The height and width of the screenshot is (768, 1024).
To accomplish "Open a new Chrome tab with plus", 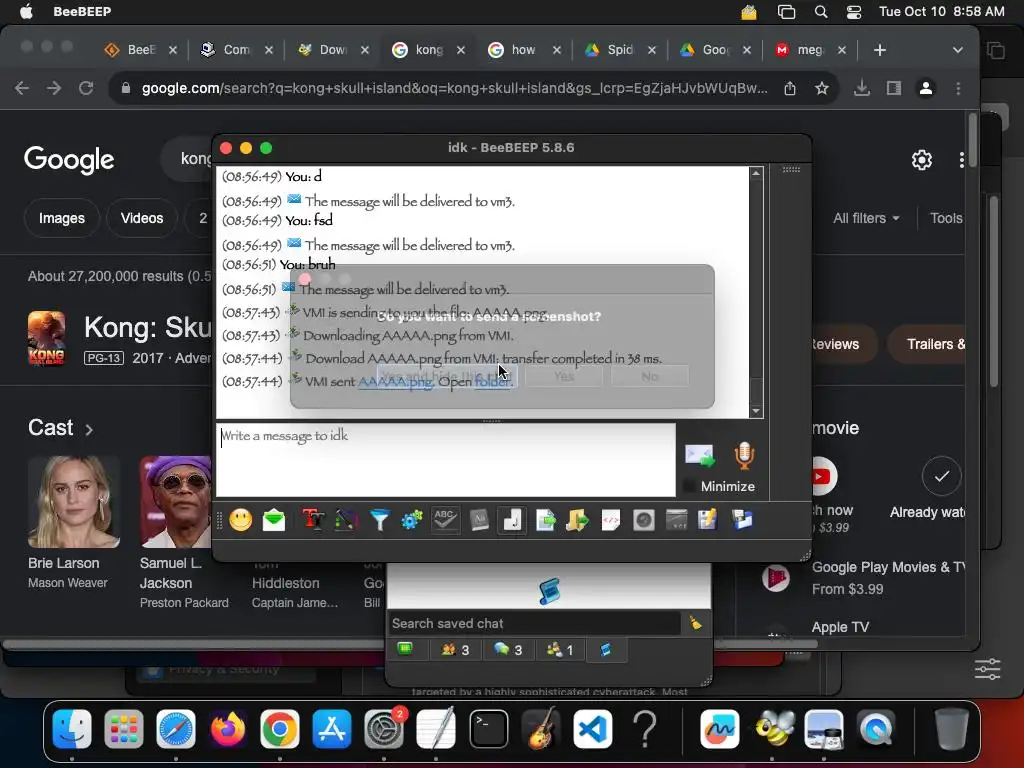I will click(880, 50).
